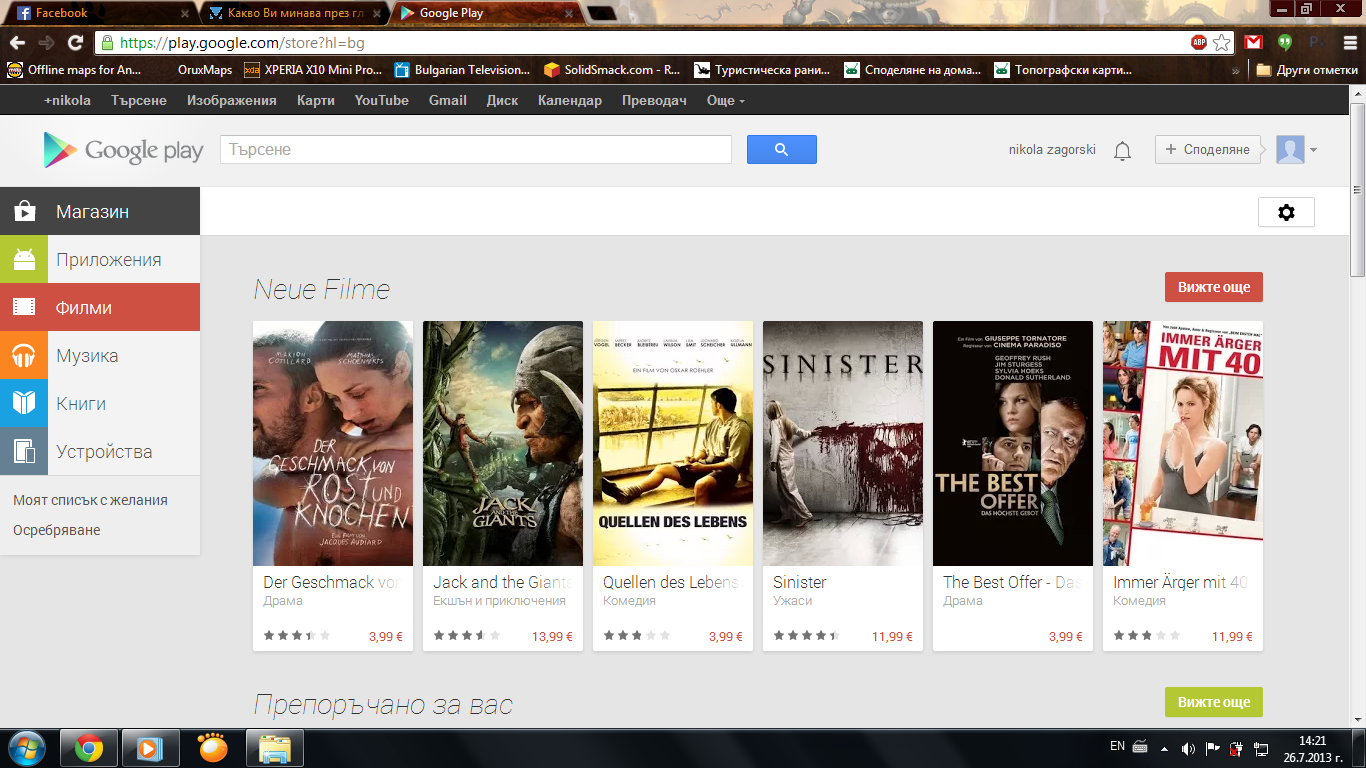
Task: Select the Google Play tab
Action: [488, 13]
